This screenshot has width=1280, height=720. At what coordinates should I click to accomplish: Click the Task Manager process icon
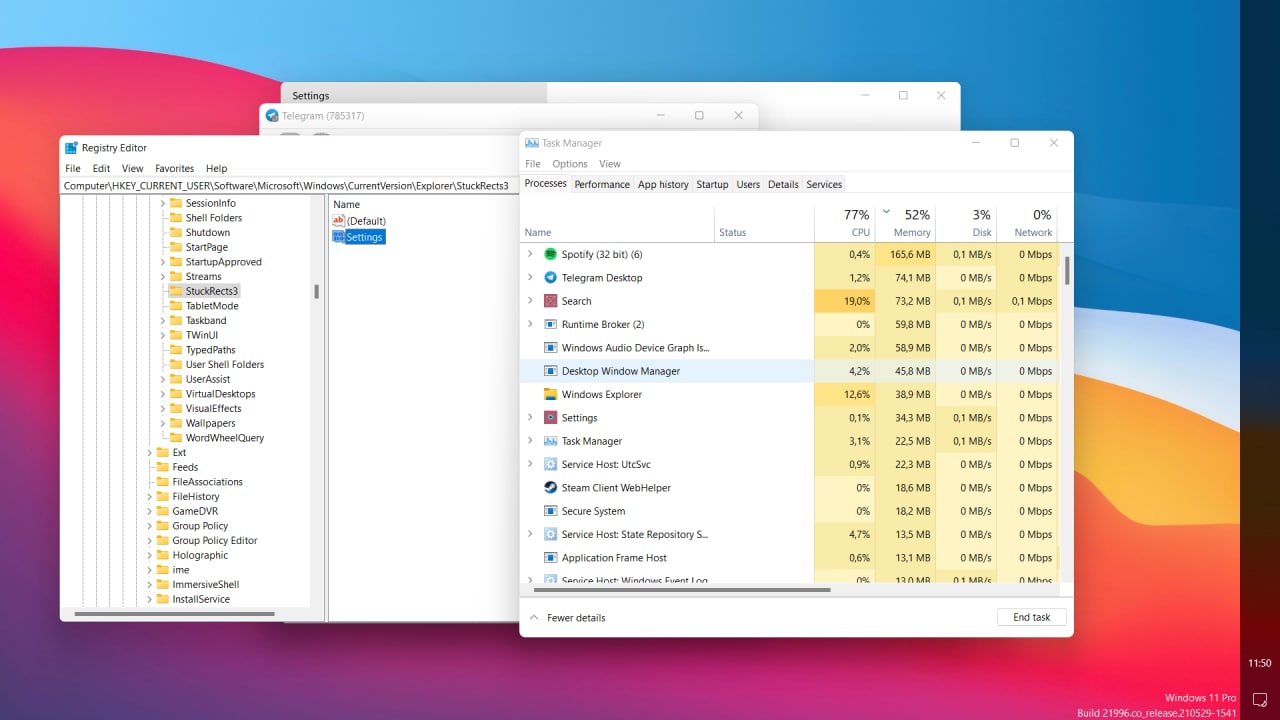[550, 441]
